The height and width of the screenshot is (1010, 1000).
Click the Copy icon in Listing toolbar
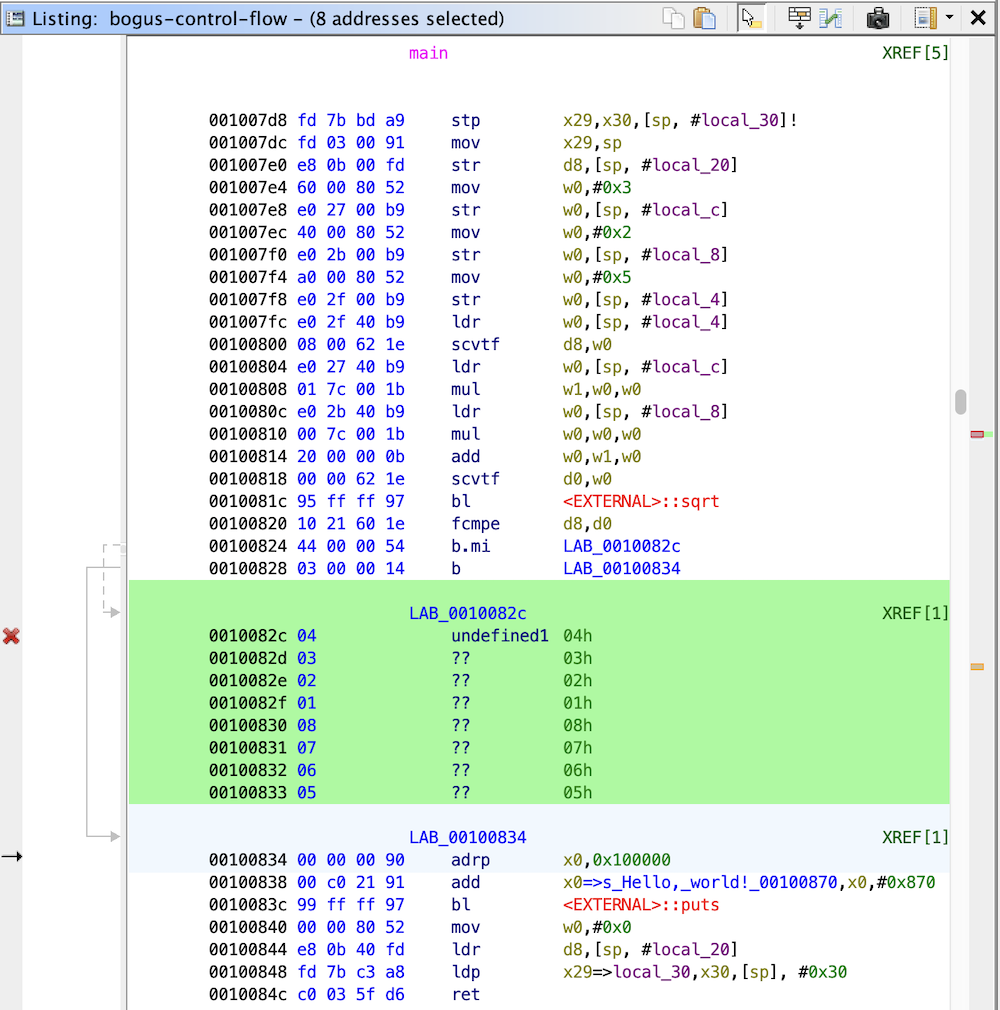(675, 18)
